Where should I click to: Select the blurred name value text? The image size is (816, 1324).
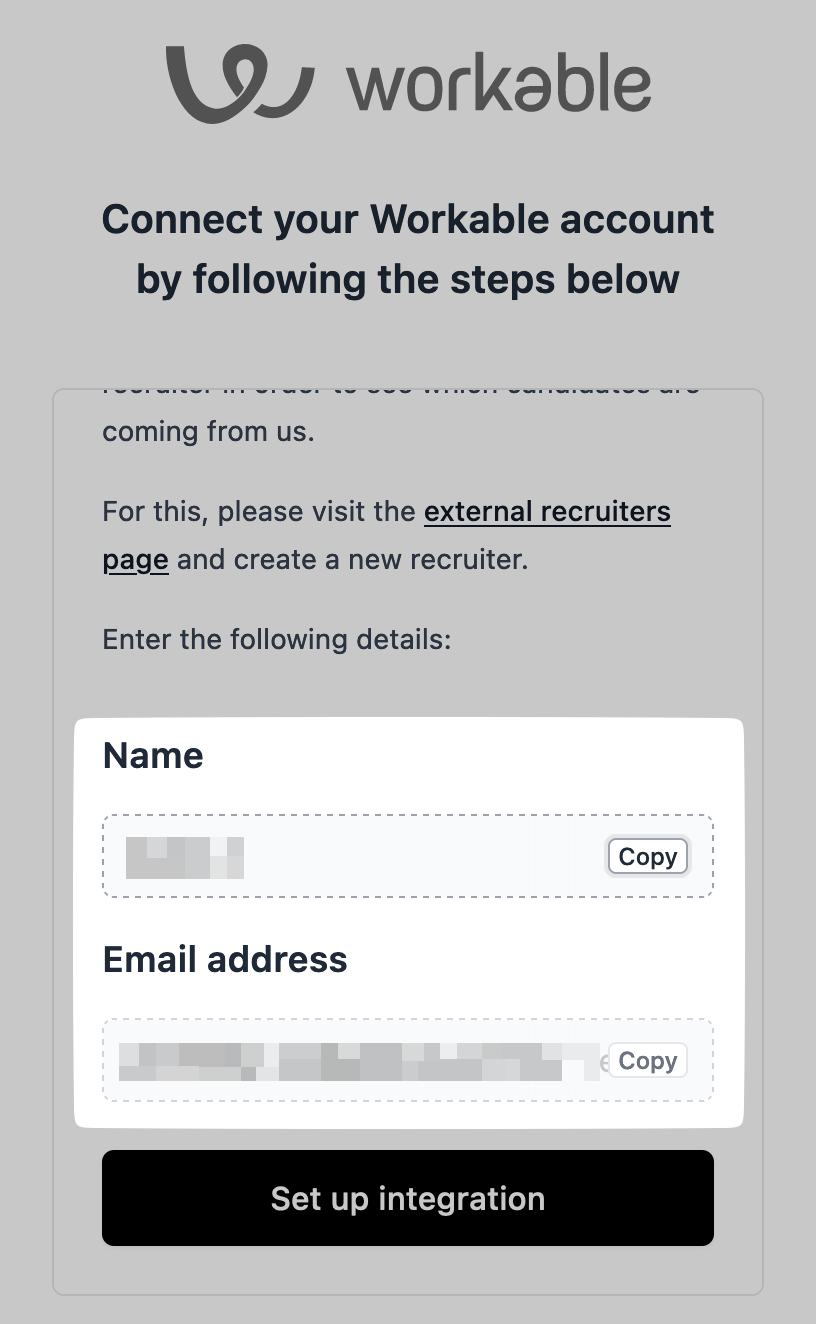click(185, 858)
